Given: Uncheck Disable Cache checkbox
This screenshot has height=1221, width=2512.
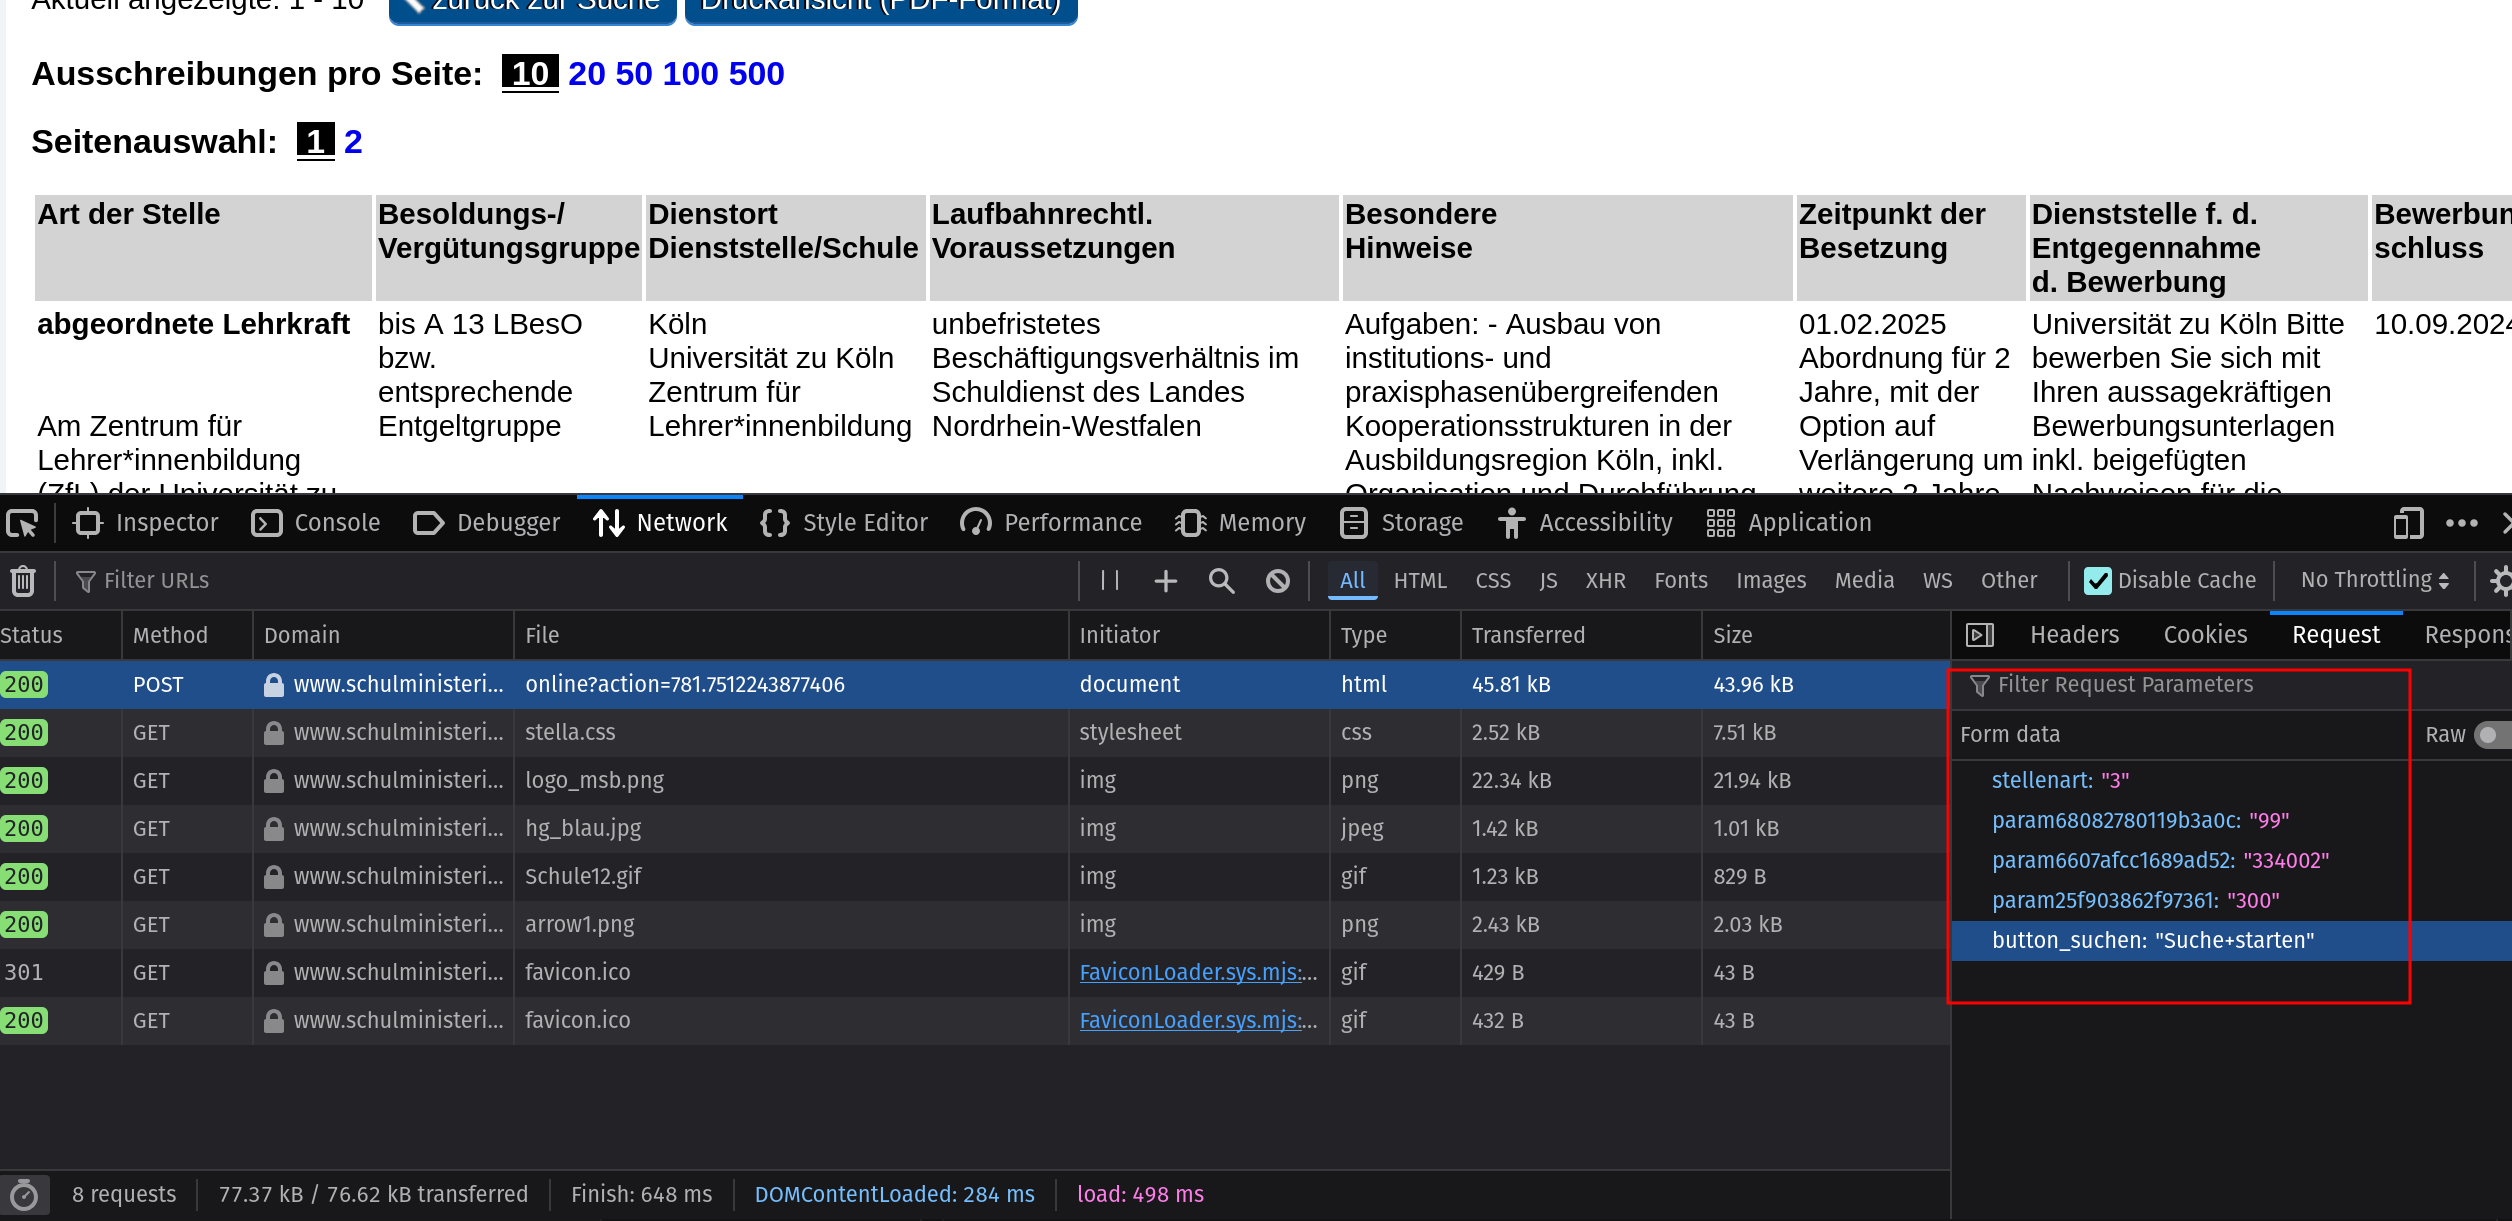Looking at the screenshot, I should (x=2097, y=581).
